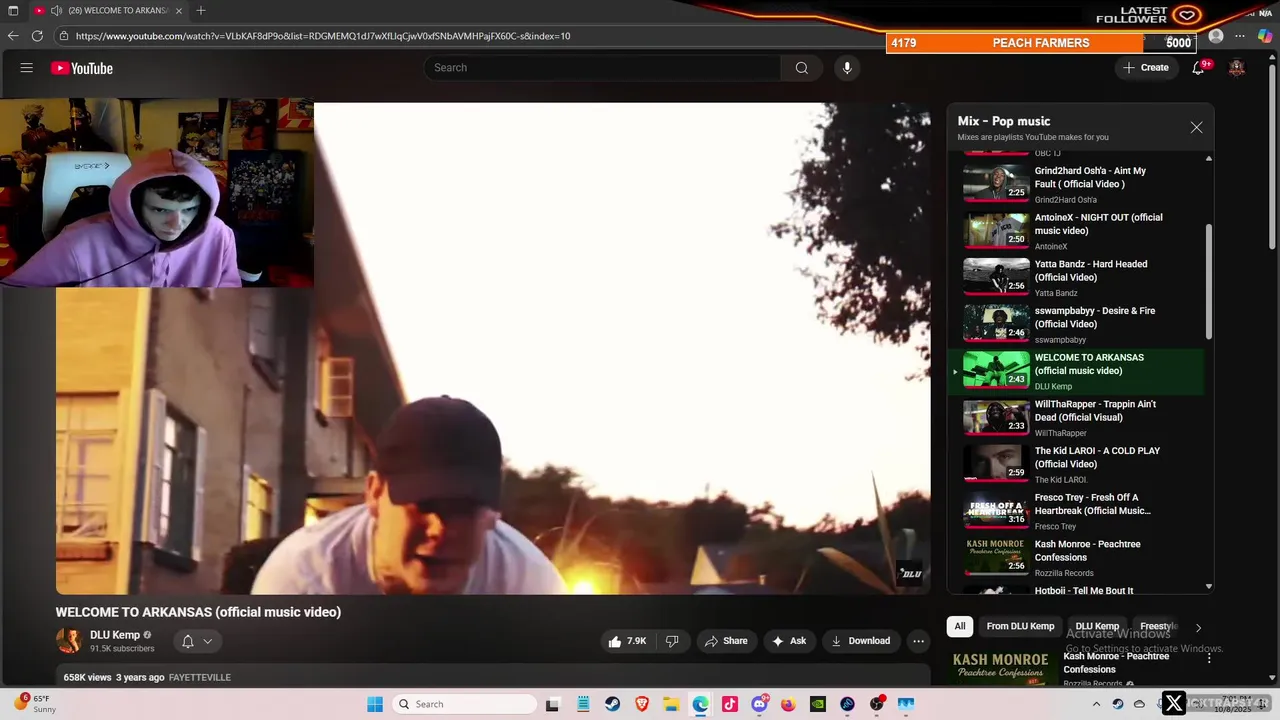
Task: Open tab actions menu in browser
Action: [x=12, y=10]
